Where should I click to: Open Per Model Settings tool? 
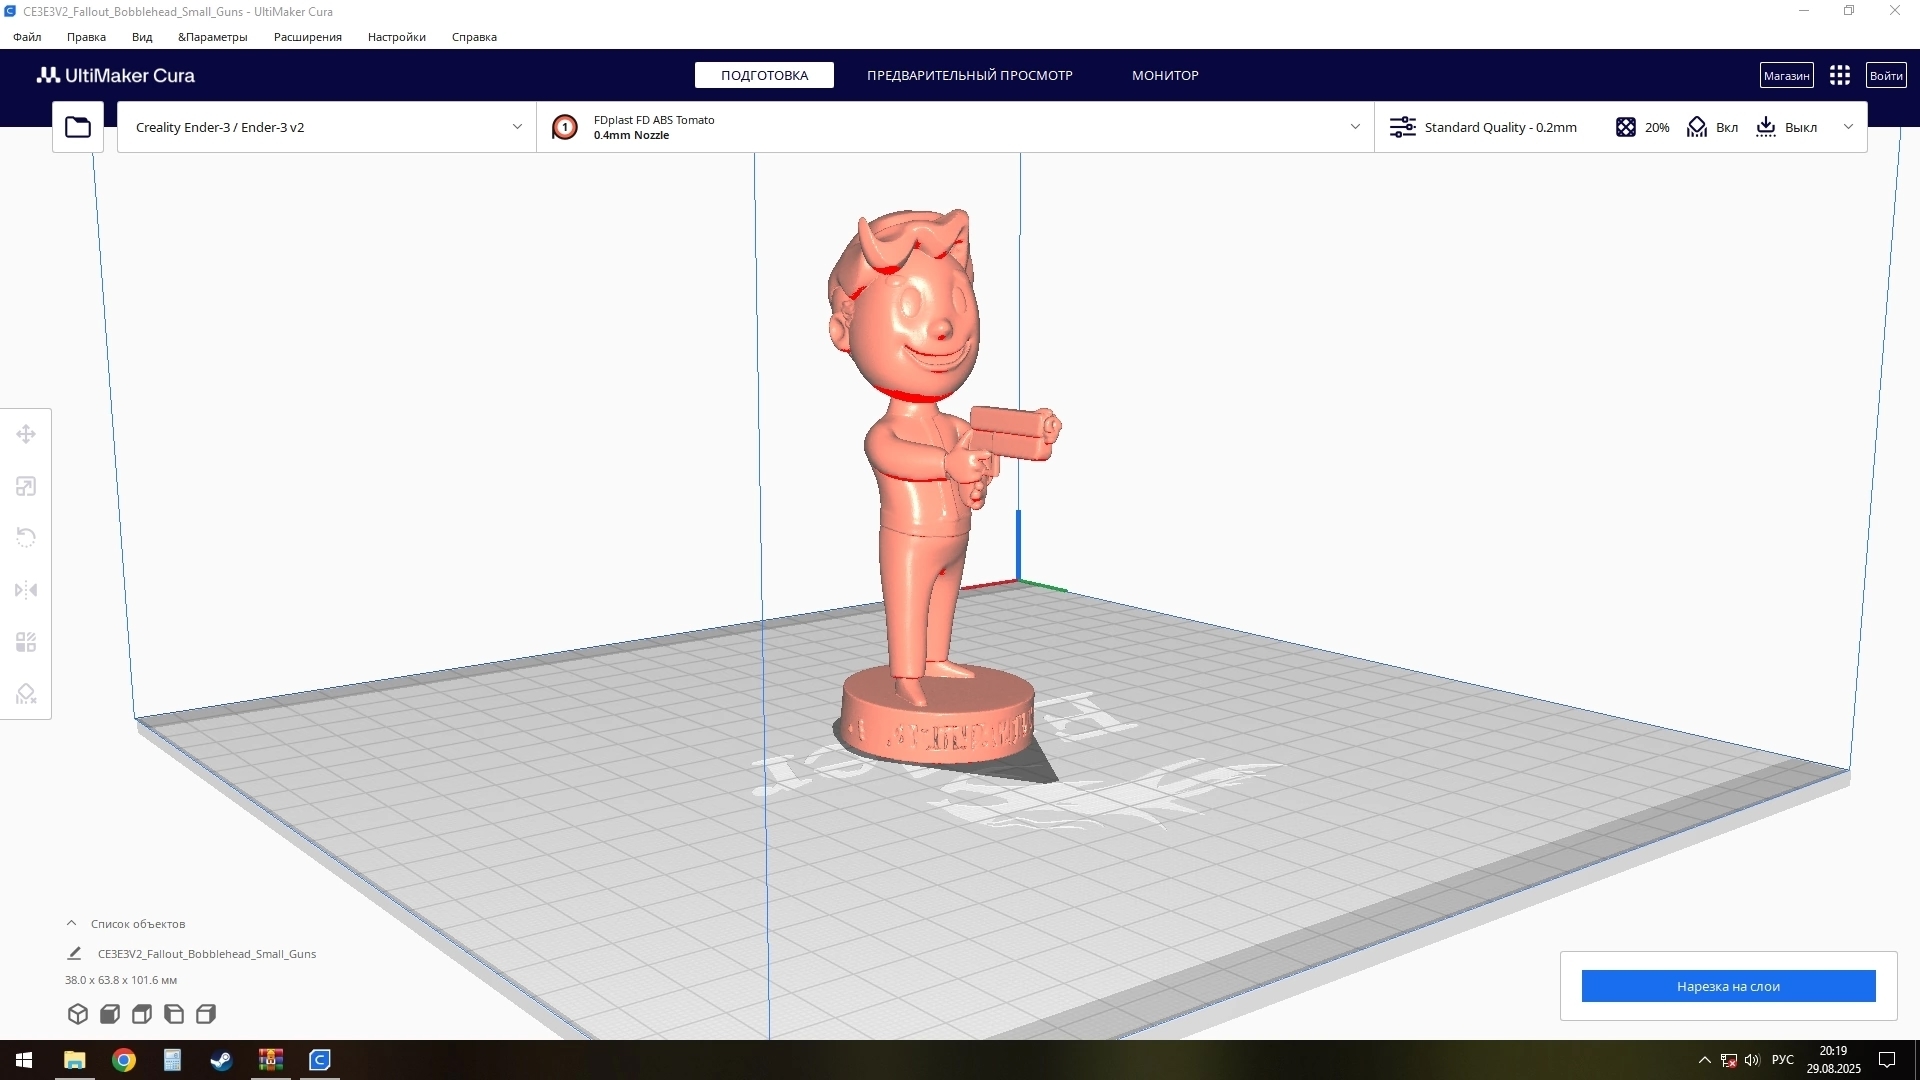[x=26, y=642]
